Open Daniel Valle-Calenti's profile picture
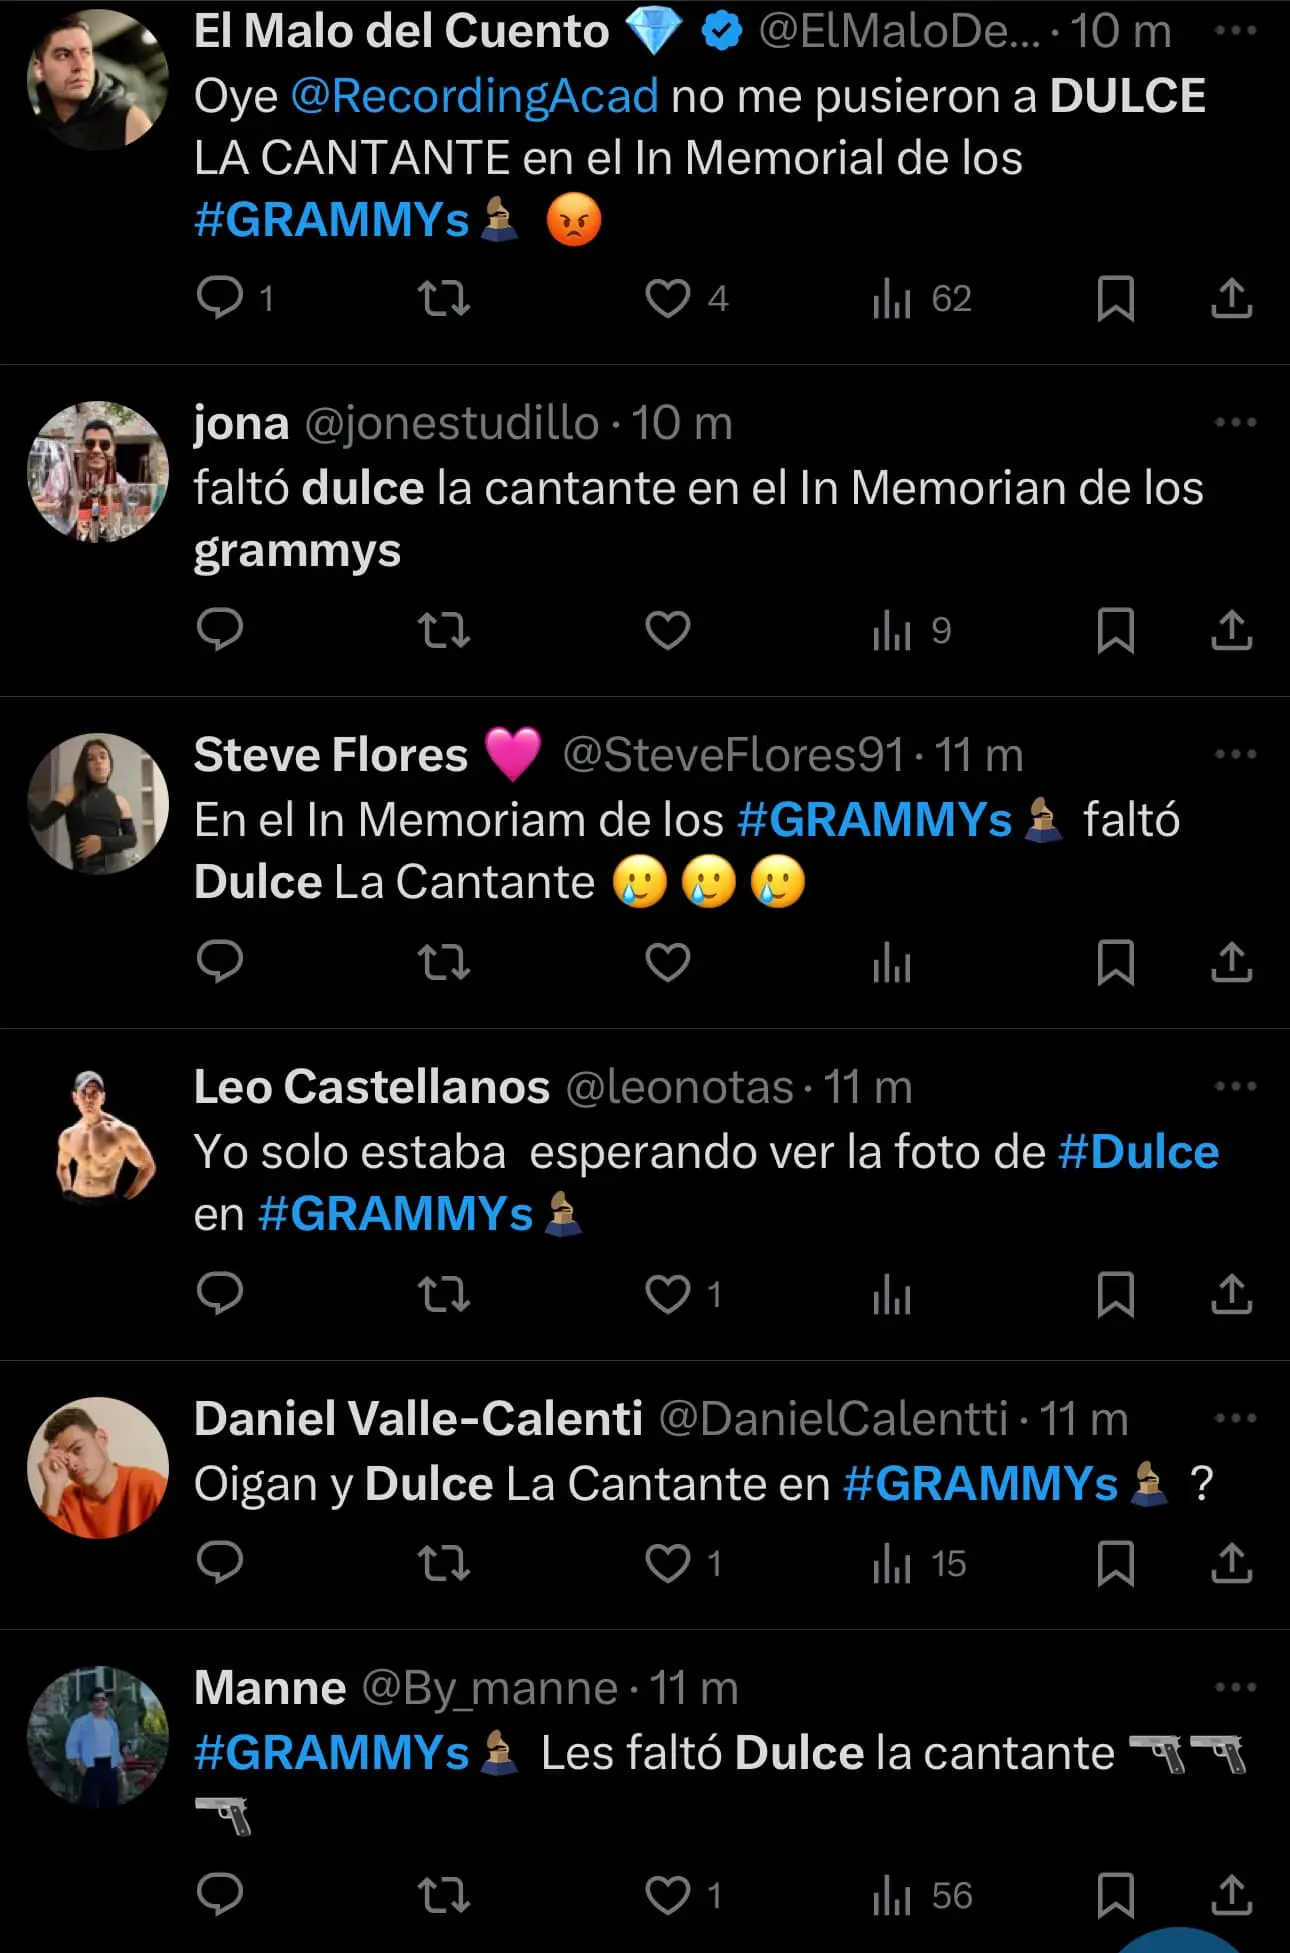Screen dimensions: 1290x1953 (98, 1467)
